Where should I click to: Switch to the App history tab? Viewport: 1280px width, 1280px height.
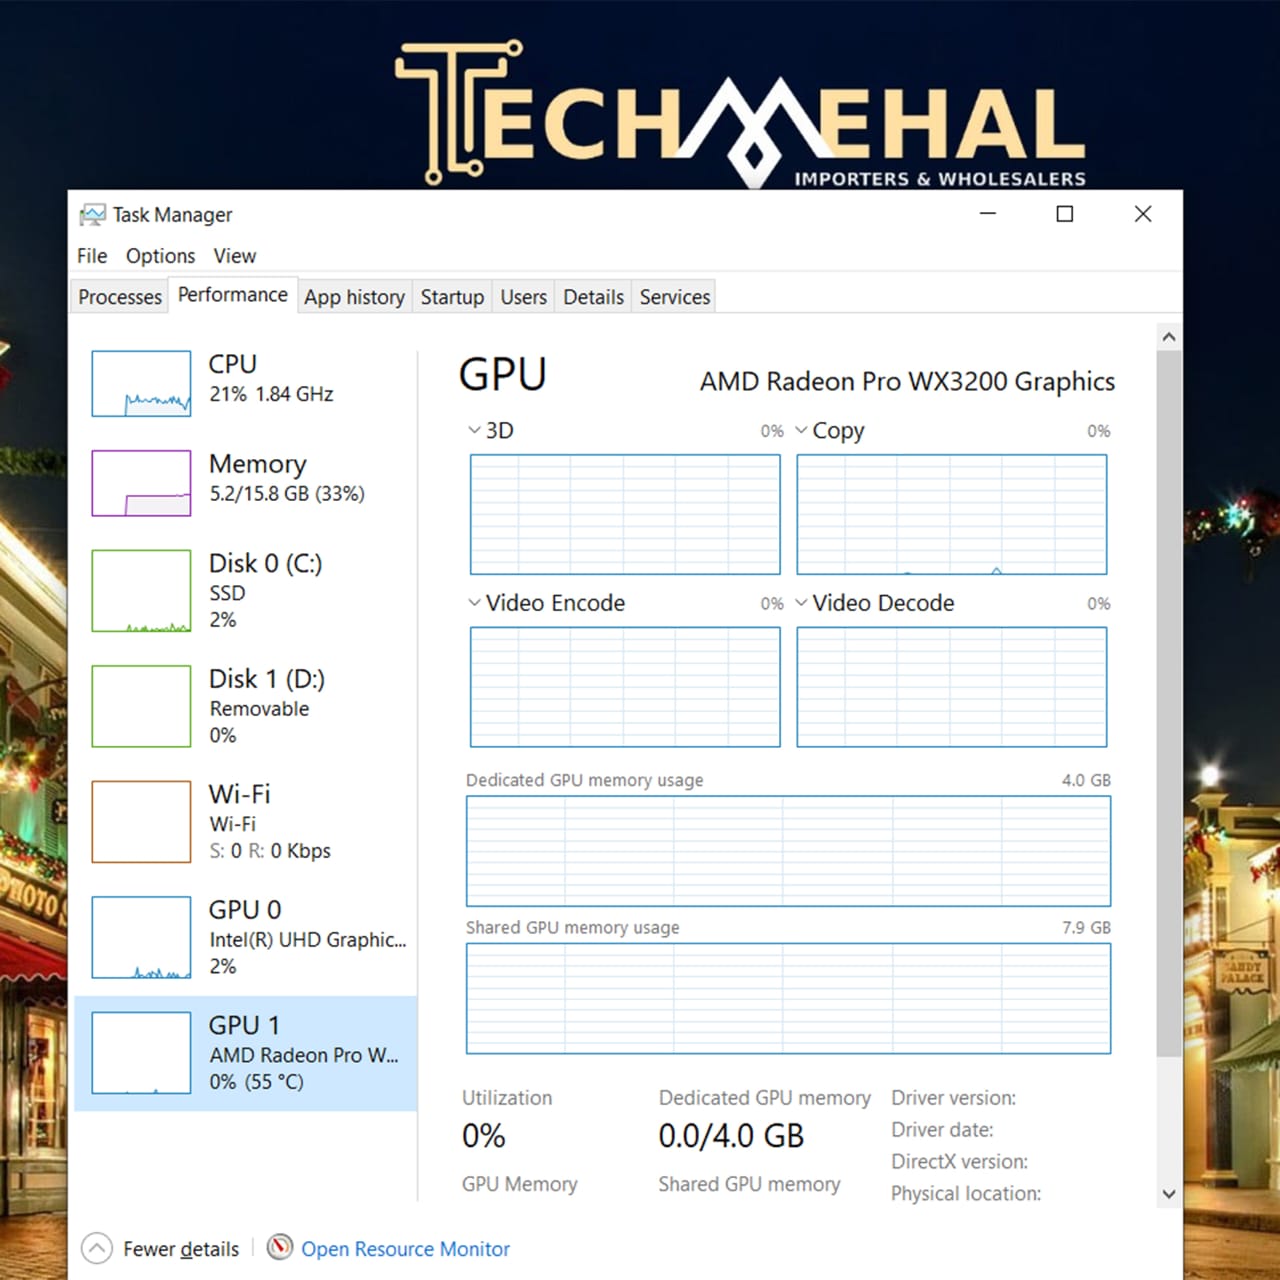click(355, 297)
